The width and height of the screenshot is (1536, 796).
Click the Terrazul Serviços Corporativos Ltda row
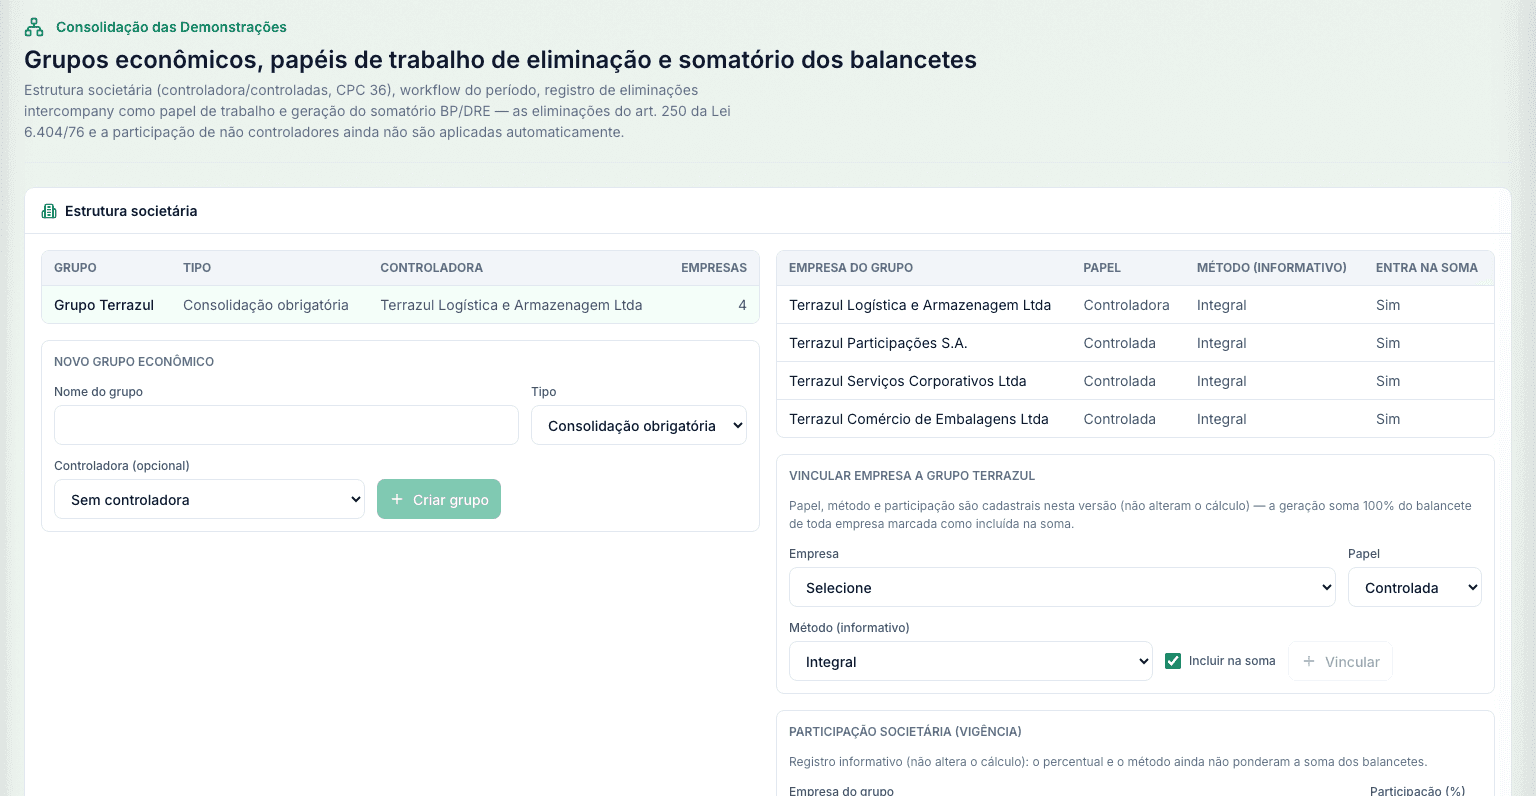tap(1135, 381)
